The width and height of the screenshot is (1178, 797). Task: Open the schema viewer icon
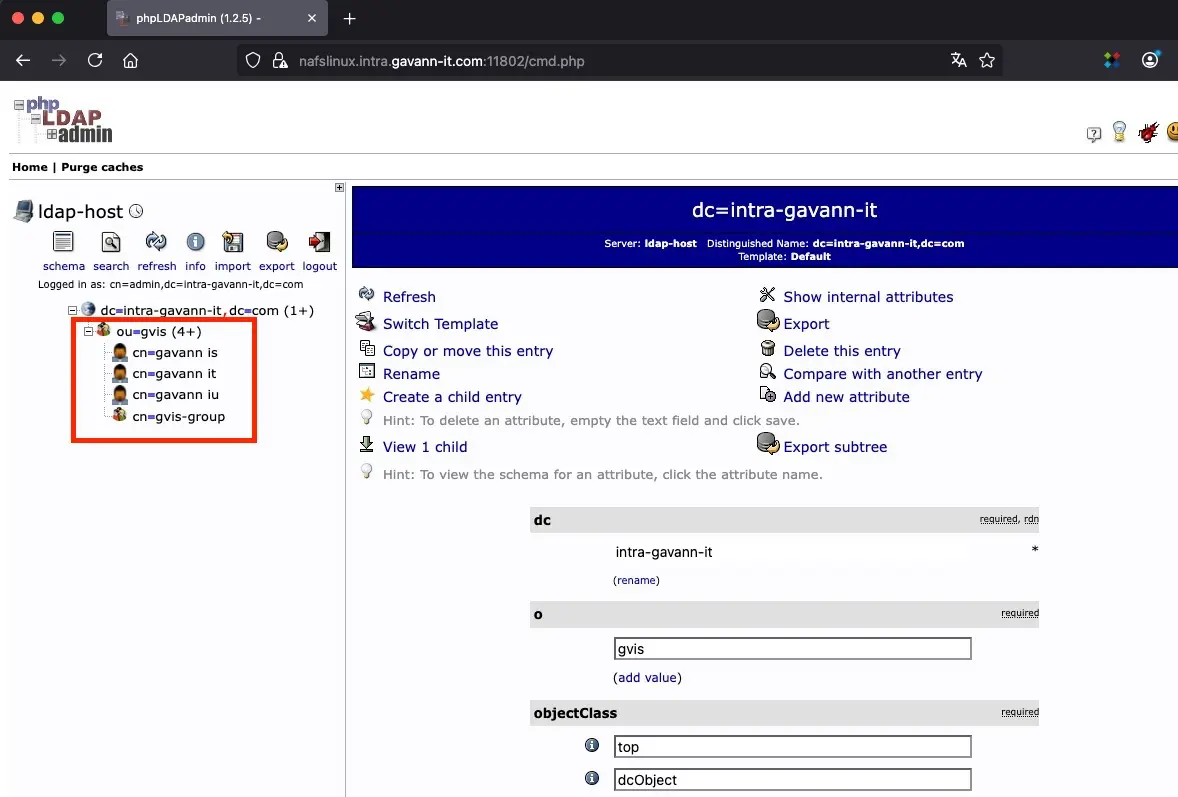[63, 243]
